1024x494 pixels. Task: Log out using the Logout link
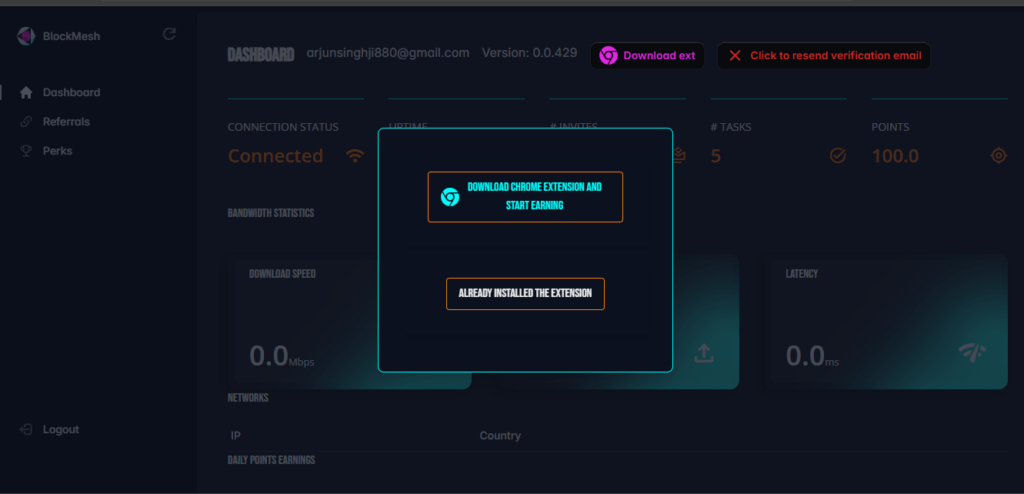pyautogui.click(x=61, y=429)
